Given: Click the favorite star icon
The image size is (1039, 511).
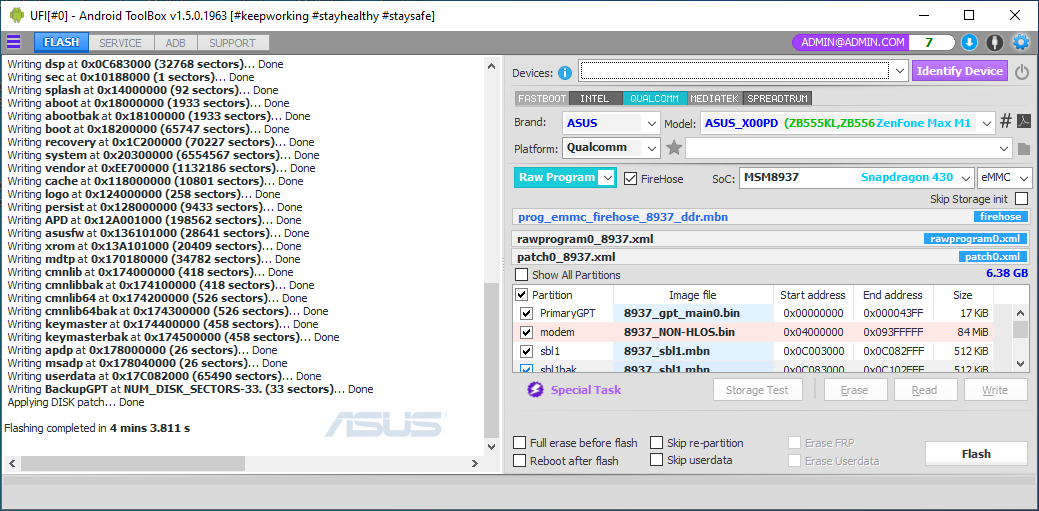Looking at the screenshot, I should coord(674,147).
